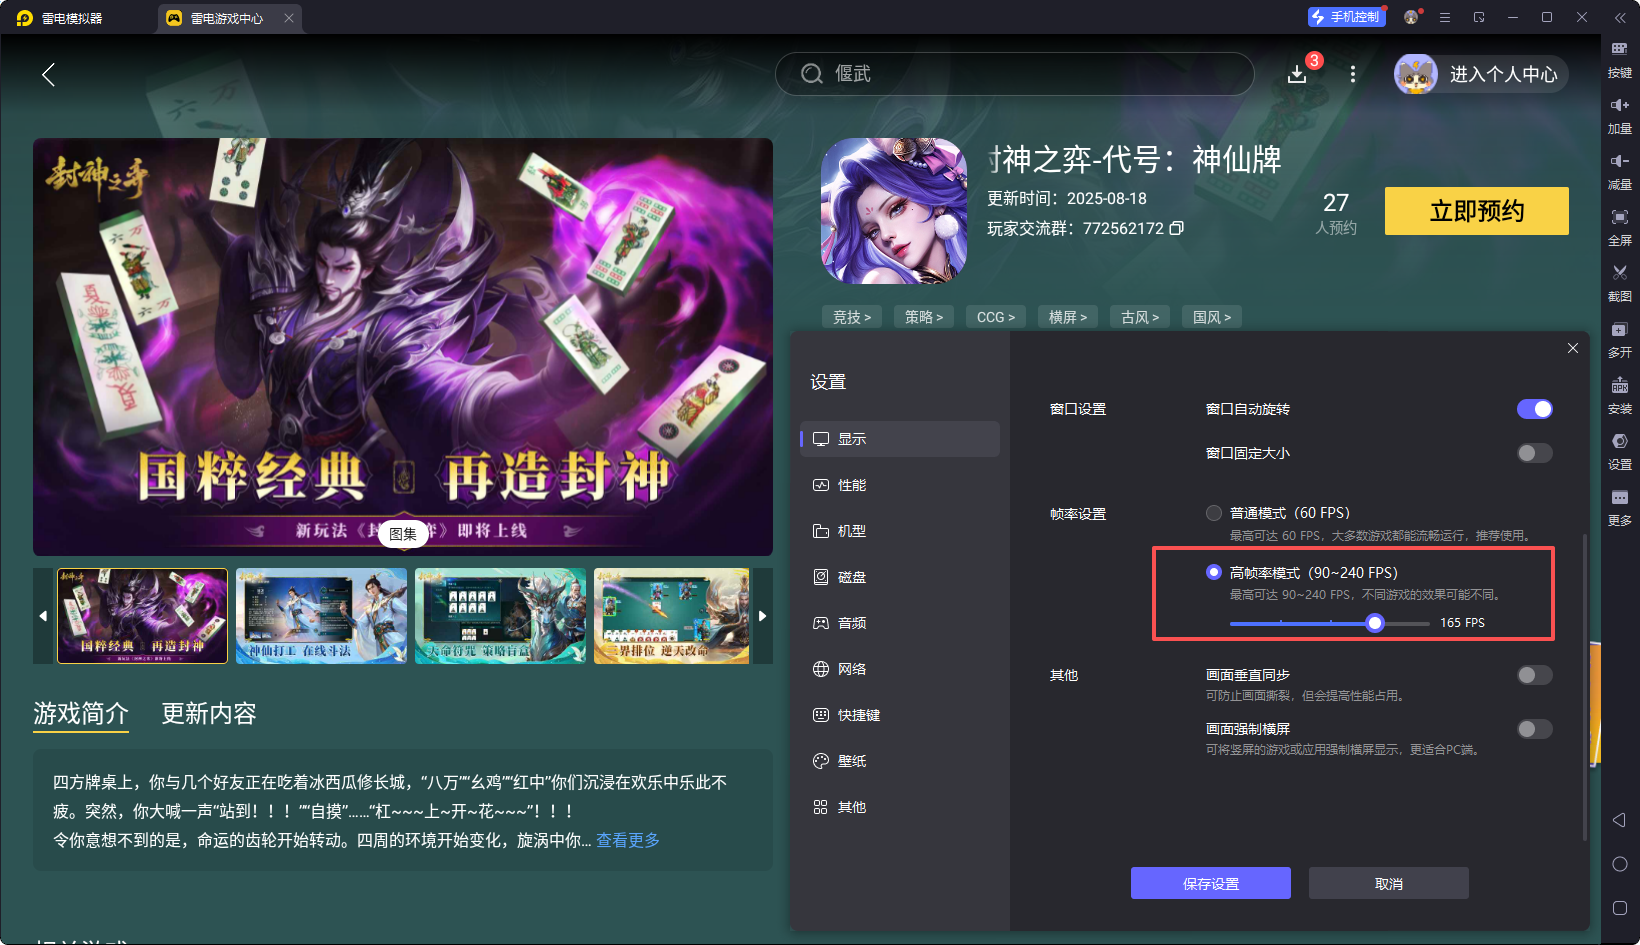
Task: Click the 手机控制 phone control button
Action: point(1346,17)
